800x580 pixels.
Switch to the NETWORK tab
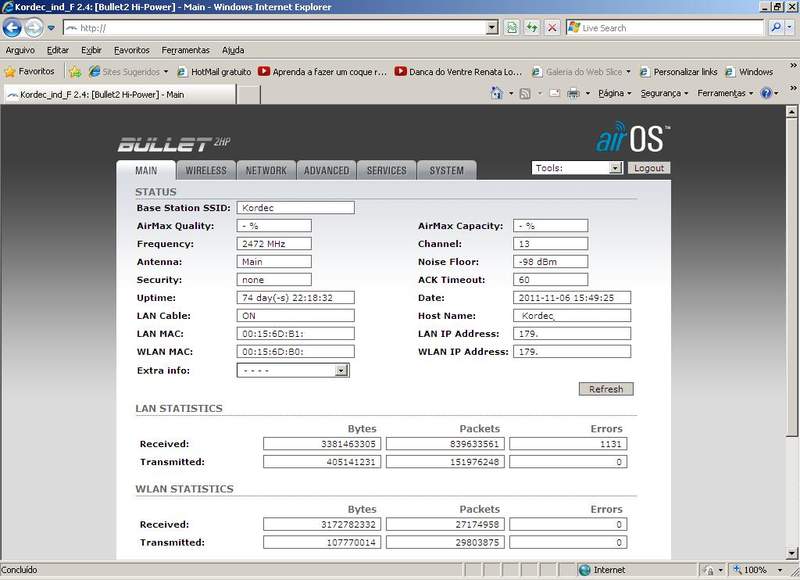tap(266, 170)
